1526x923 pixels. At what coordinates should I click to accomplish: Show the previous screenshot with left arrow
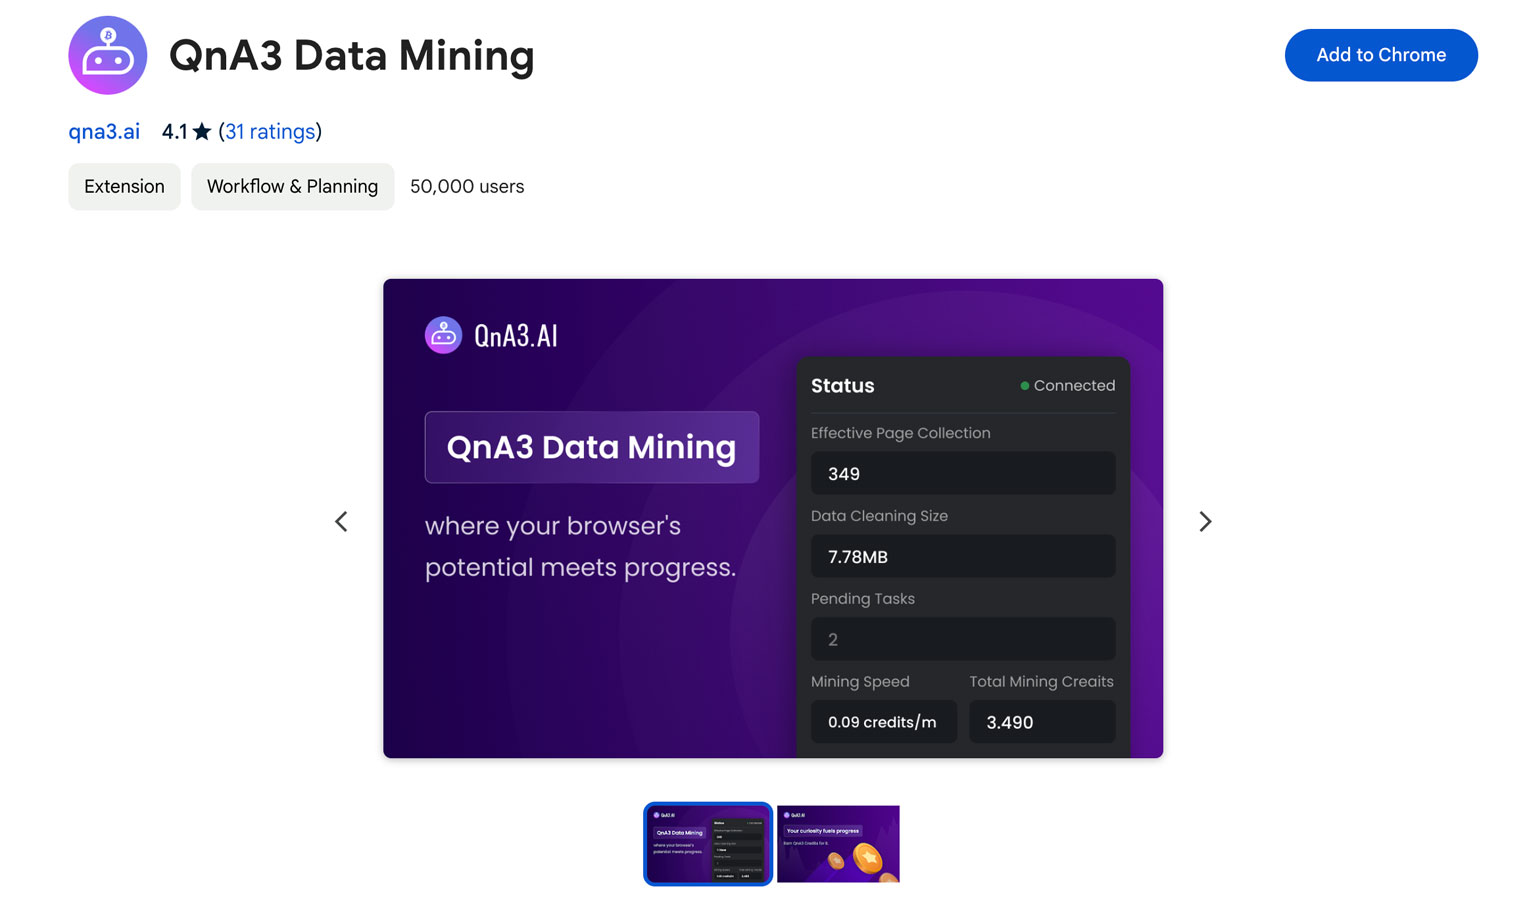(341, 521)
